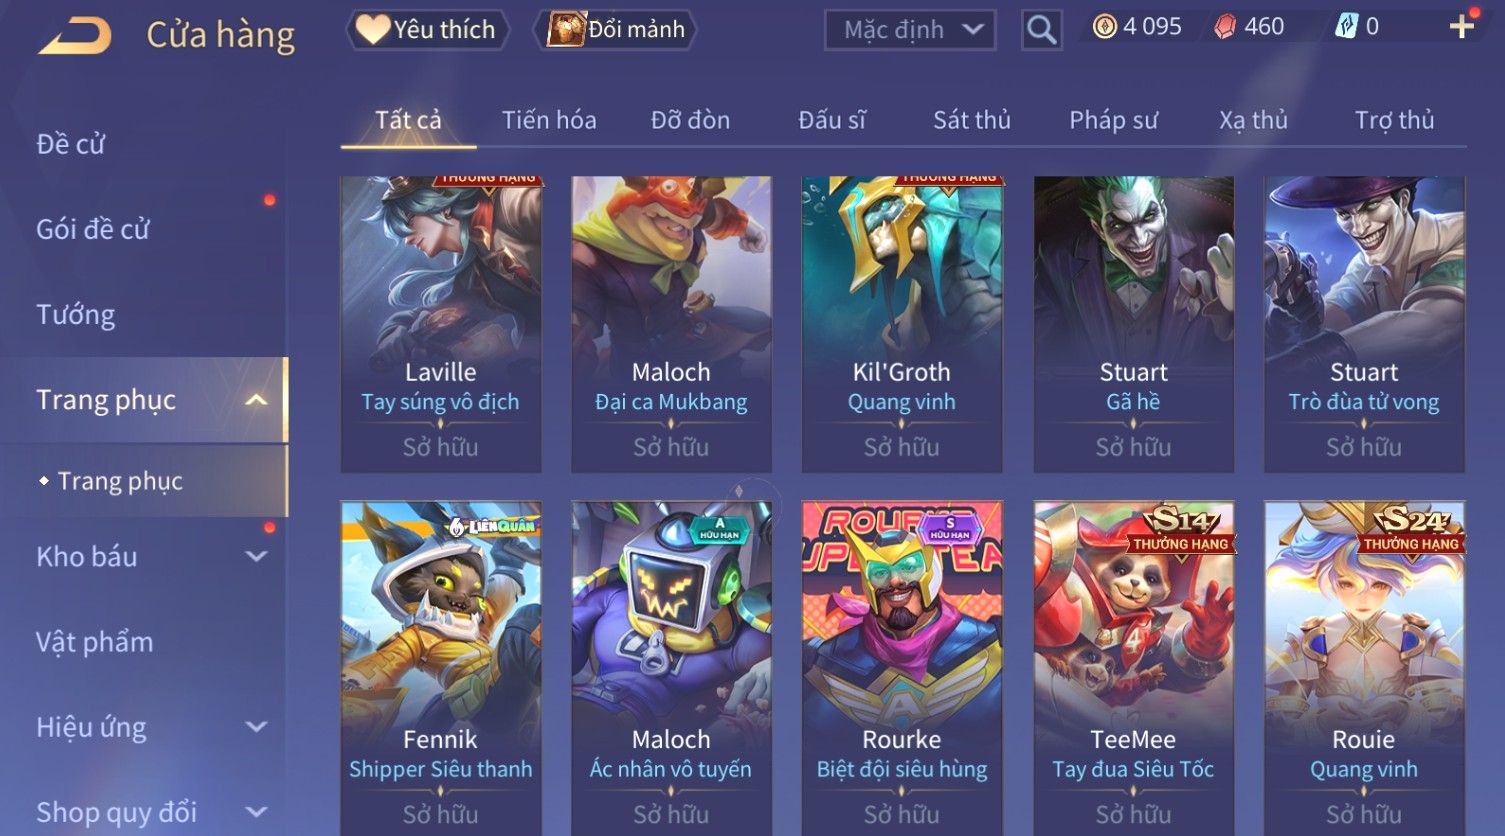
Task: Switch to the Tiến hóa tab
Action: pos(549,120)
